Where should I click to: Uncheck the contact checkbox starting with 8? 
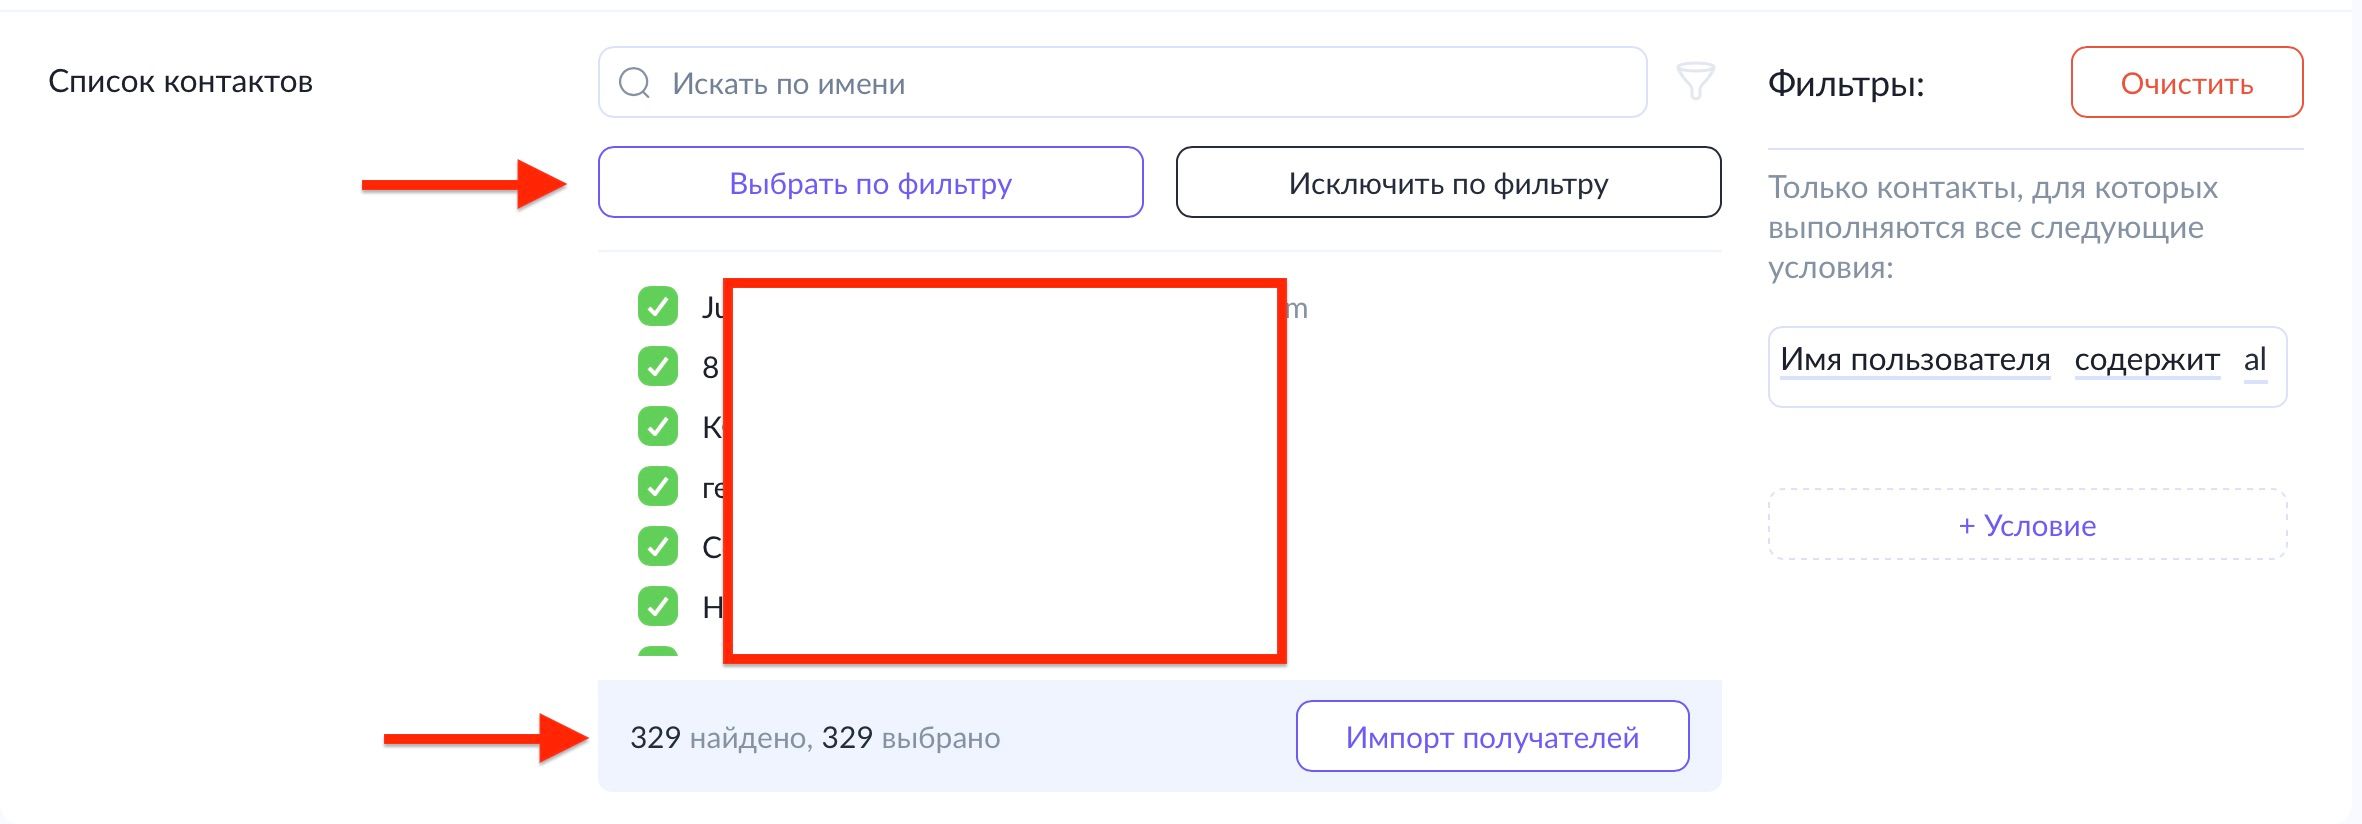pos(658,366)
